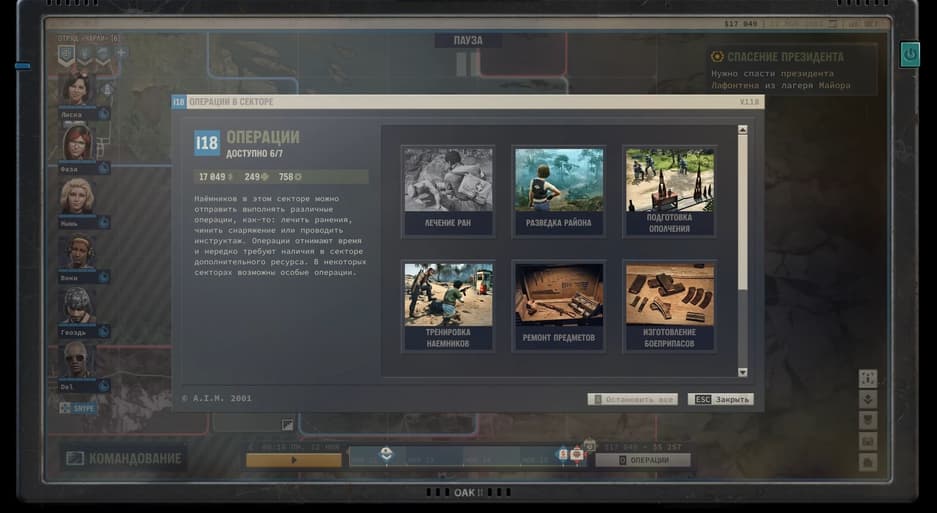Select mercenary portrait Del
Viewport: 937px width, 513px height.
tap(76, 361)
